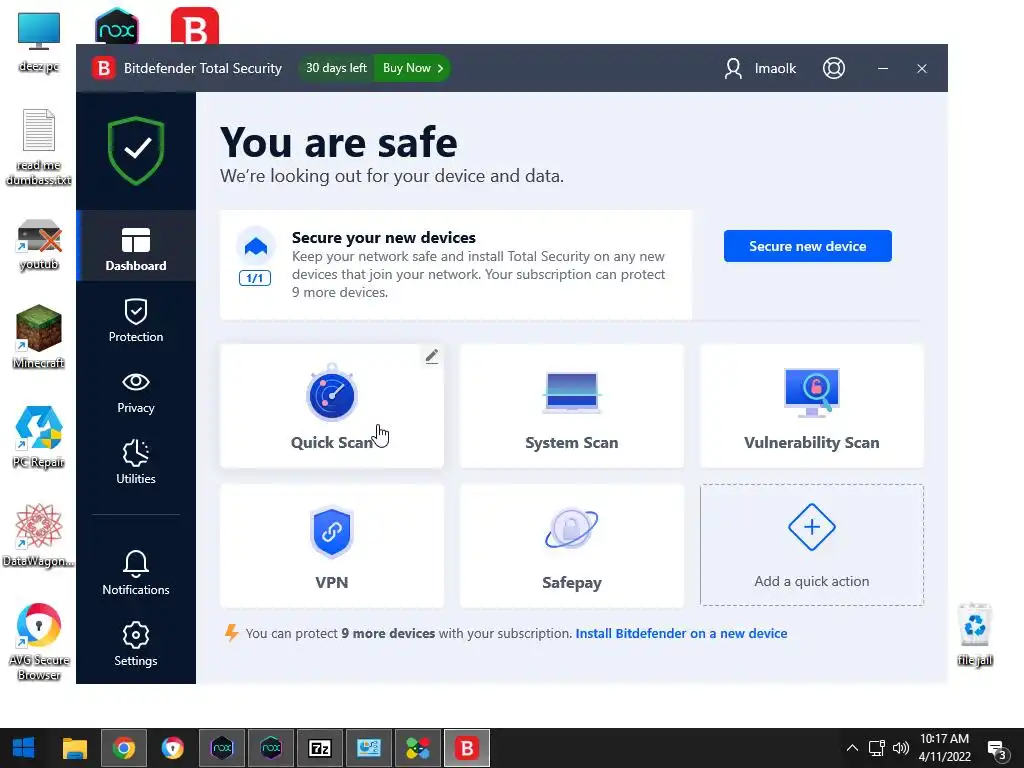The width and height of the screenshot is (1024, 768).
Task: Click the Secure new device button
Action: [807, 246]
